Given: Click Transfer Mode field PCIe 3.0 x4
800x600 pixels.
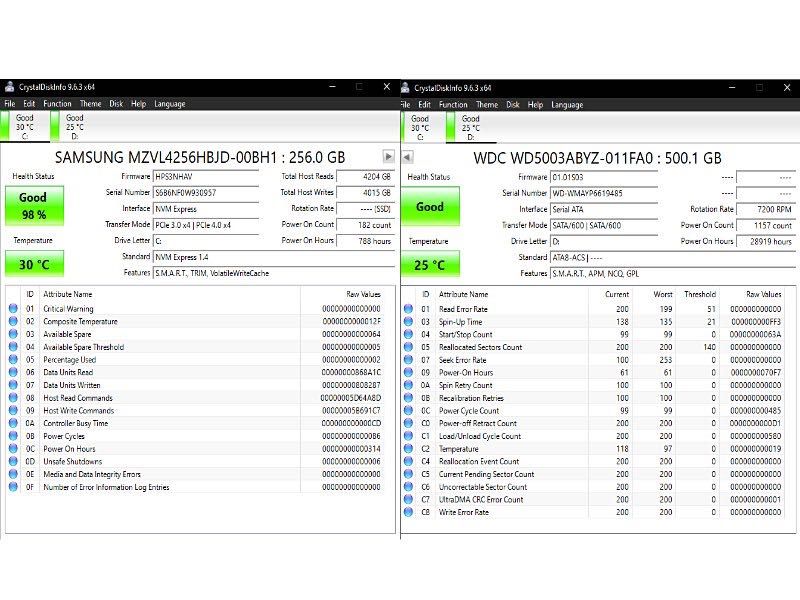Looking at the screenshot, I should [x=206, y=224].
